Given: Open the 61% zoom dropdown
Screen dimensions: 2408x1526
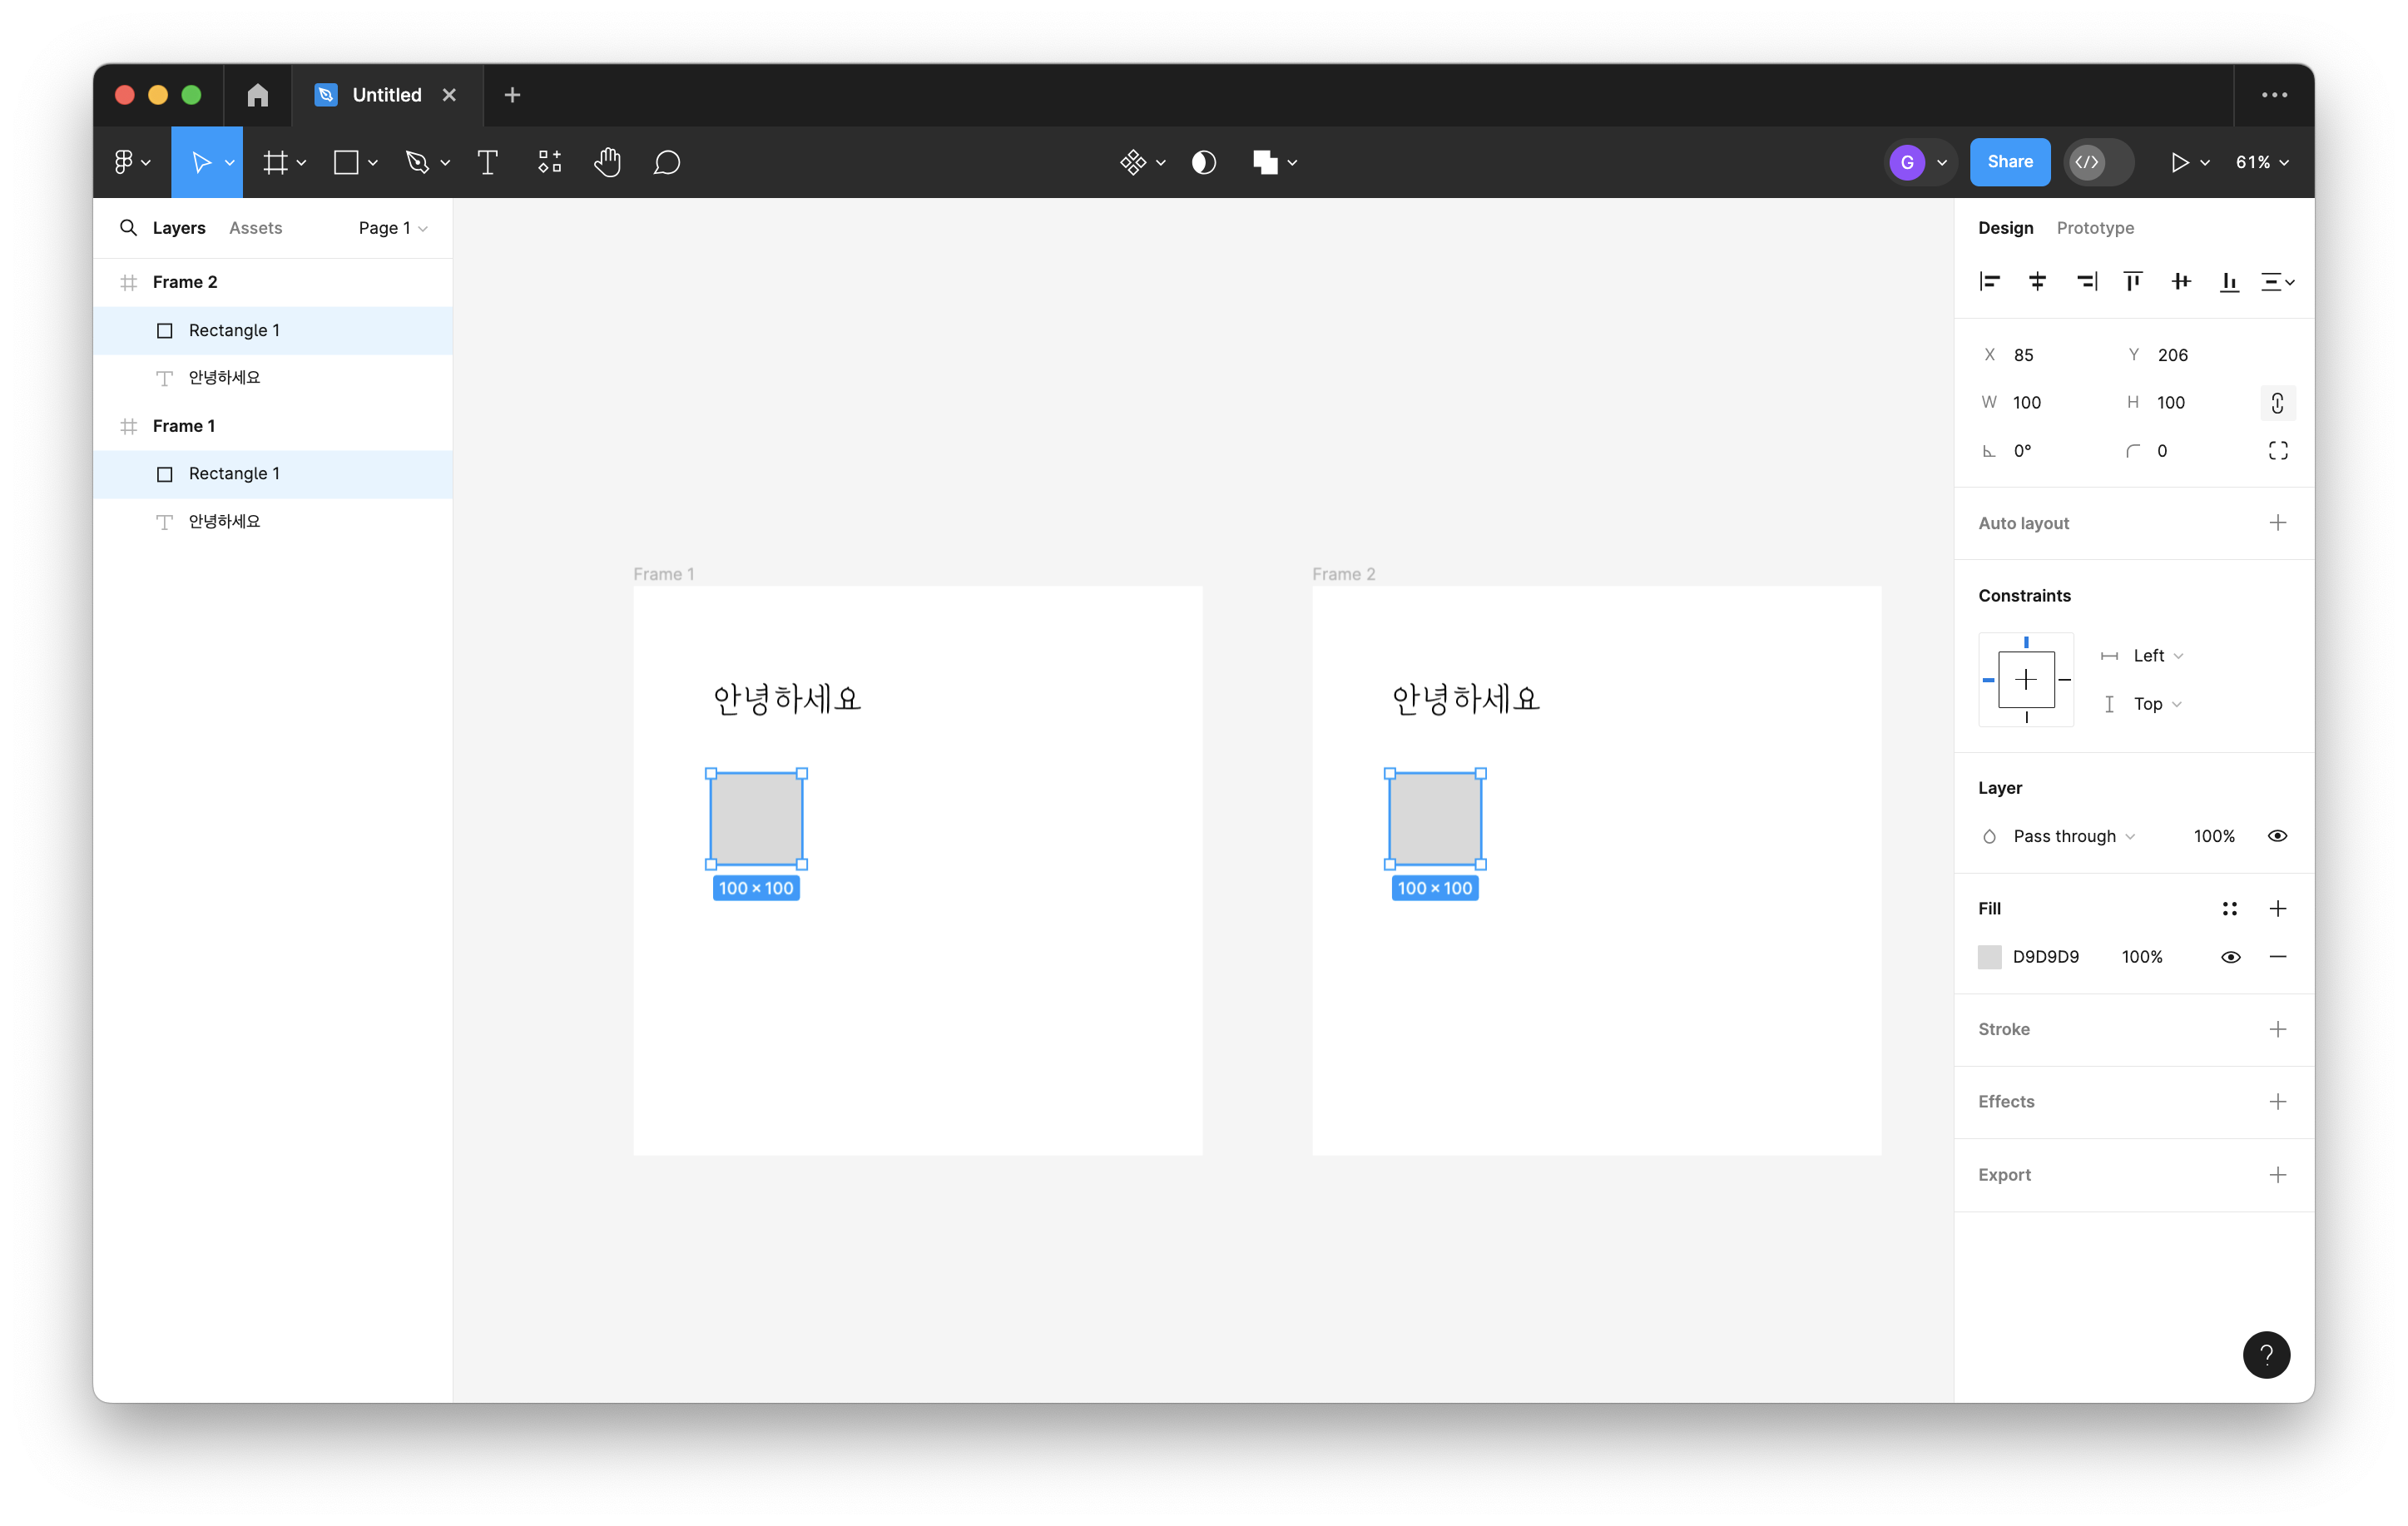Looking at the screenshot, I should point(2262,162).
